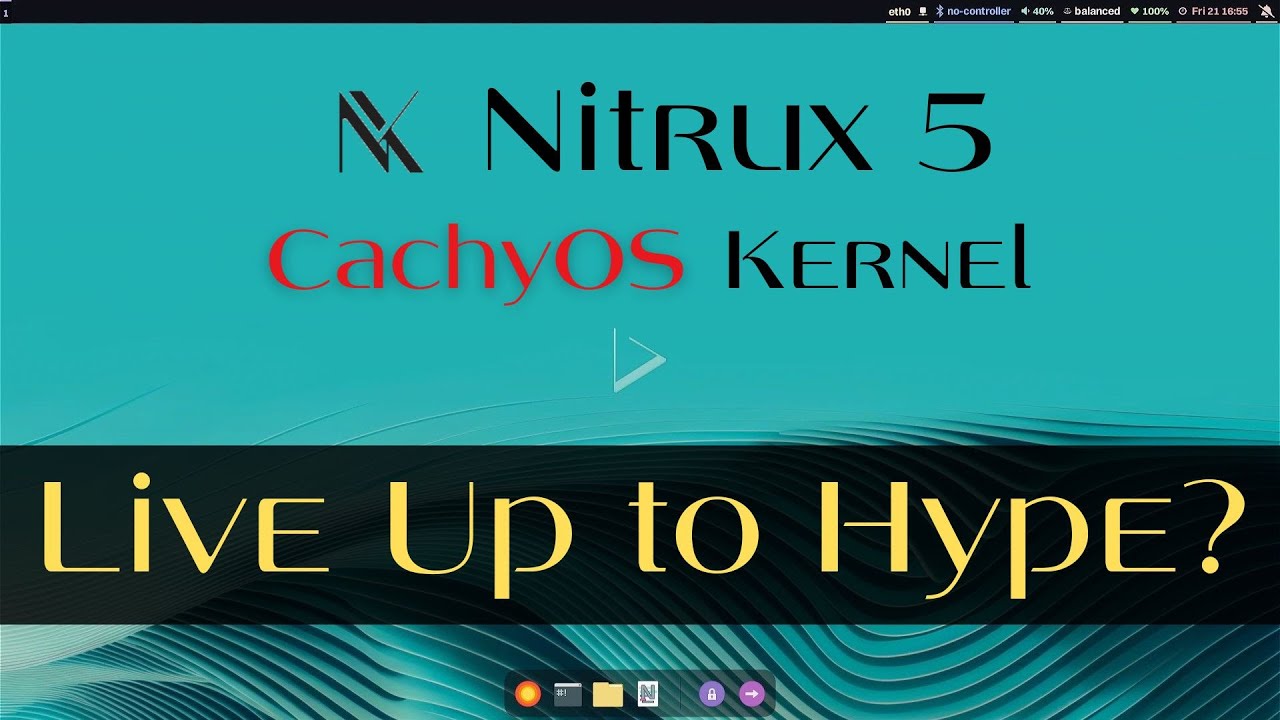Click the eth0 network indicator

click(x=908, y=11)
